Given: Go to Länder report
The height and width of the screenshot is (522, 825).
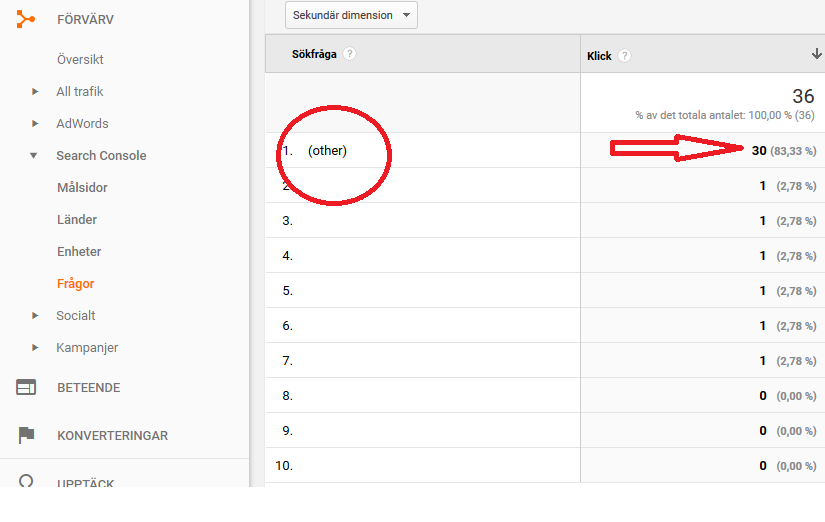Looking at the screenshot, I should [x=77, y=219].
